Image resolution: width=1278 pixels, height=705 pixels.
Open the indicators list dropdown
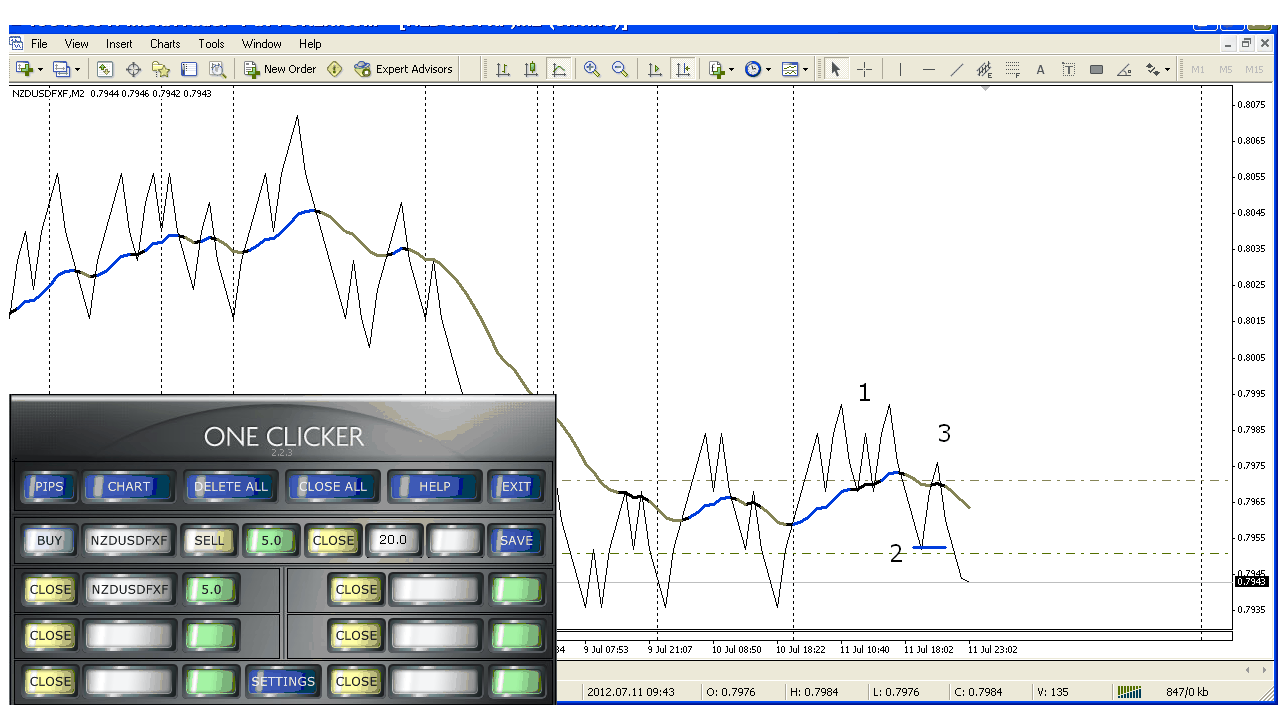pyautogui.click(x=731, y=69)
